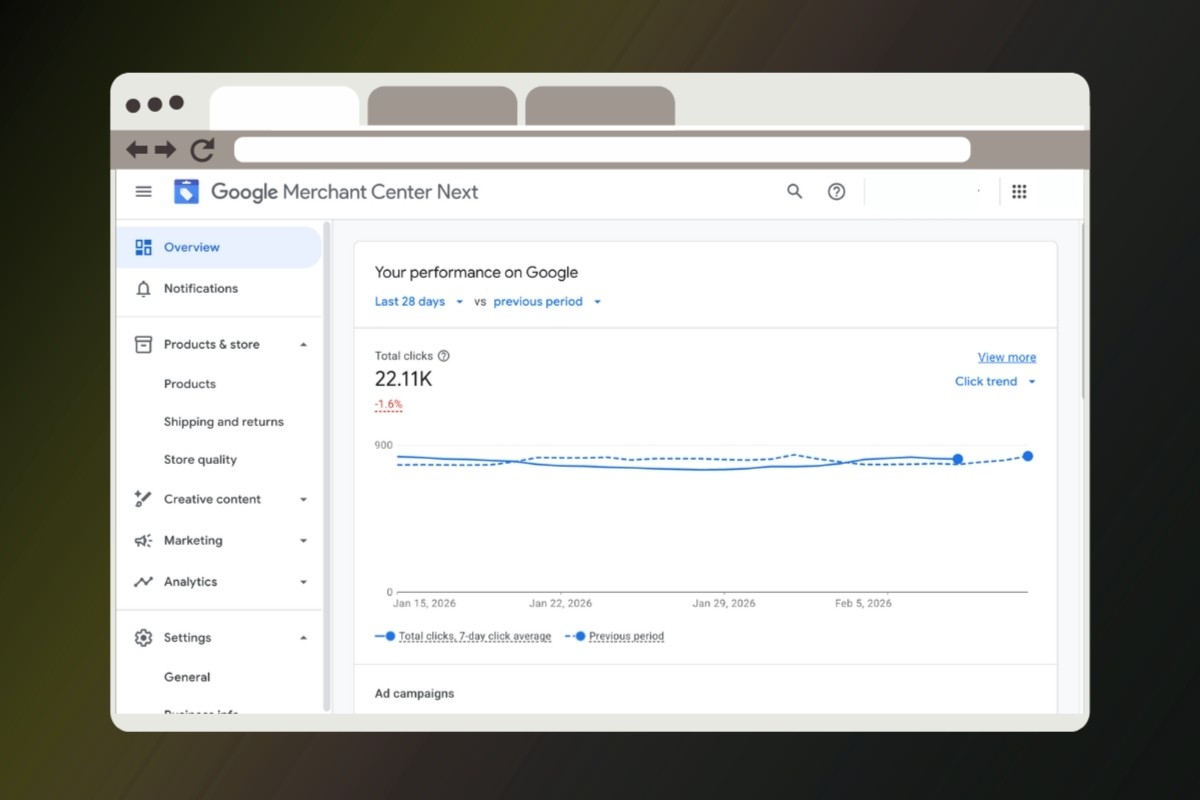Viewport: 1200px width, 800px height.
Task: Click the sidebar vertical scrollbar
Action: click(x=326, y=466)
